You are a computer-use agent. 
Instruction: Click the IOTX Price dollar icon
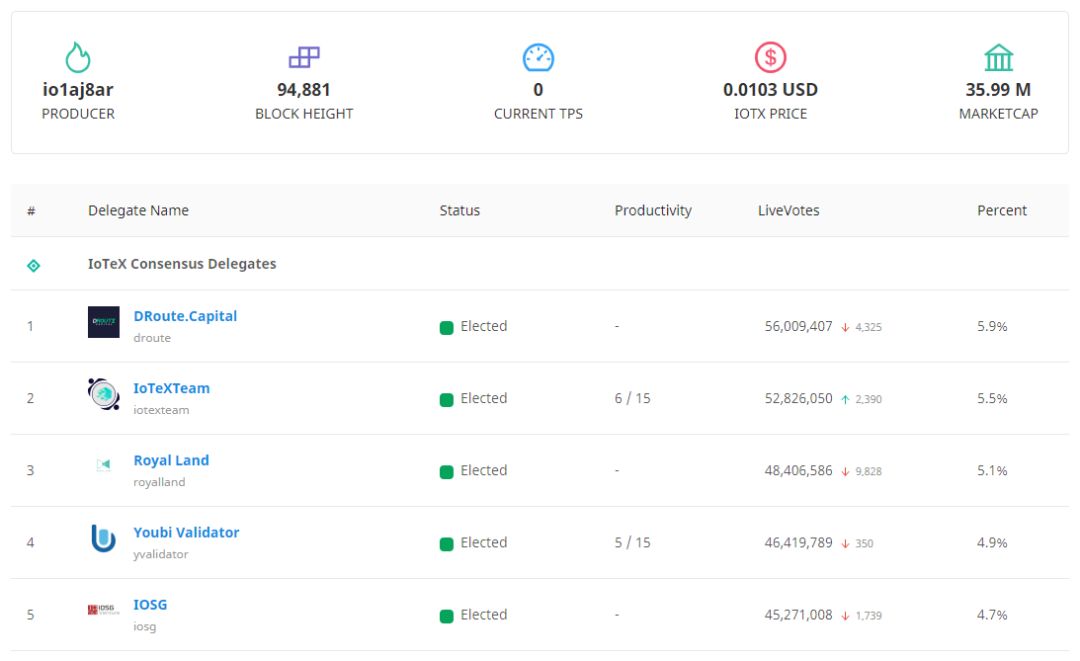tap(770, 57)
